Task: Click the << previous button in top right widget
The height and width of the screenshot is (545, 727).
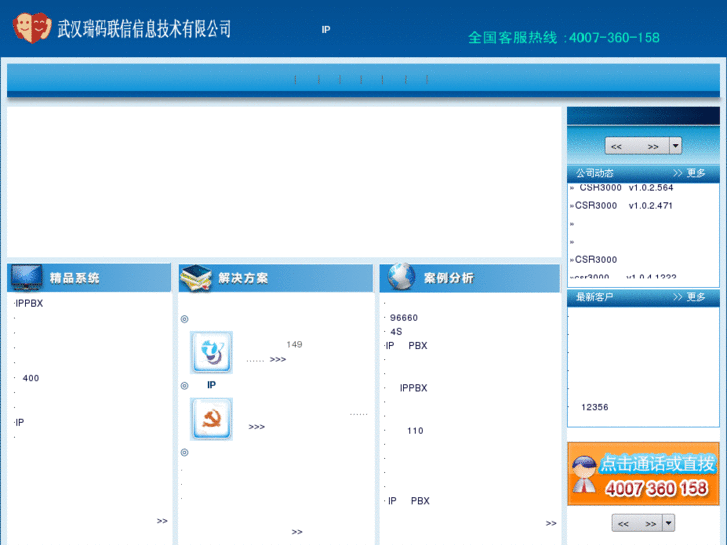Action: (616, 146)
